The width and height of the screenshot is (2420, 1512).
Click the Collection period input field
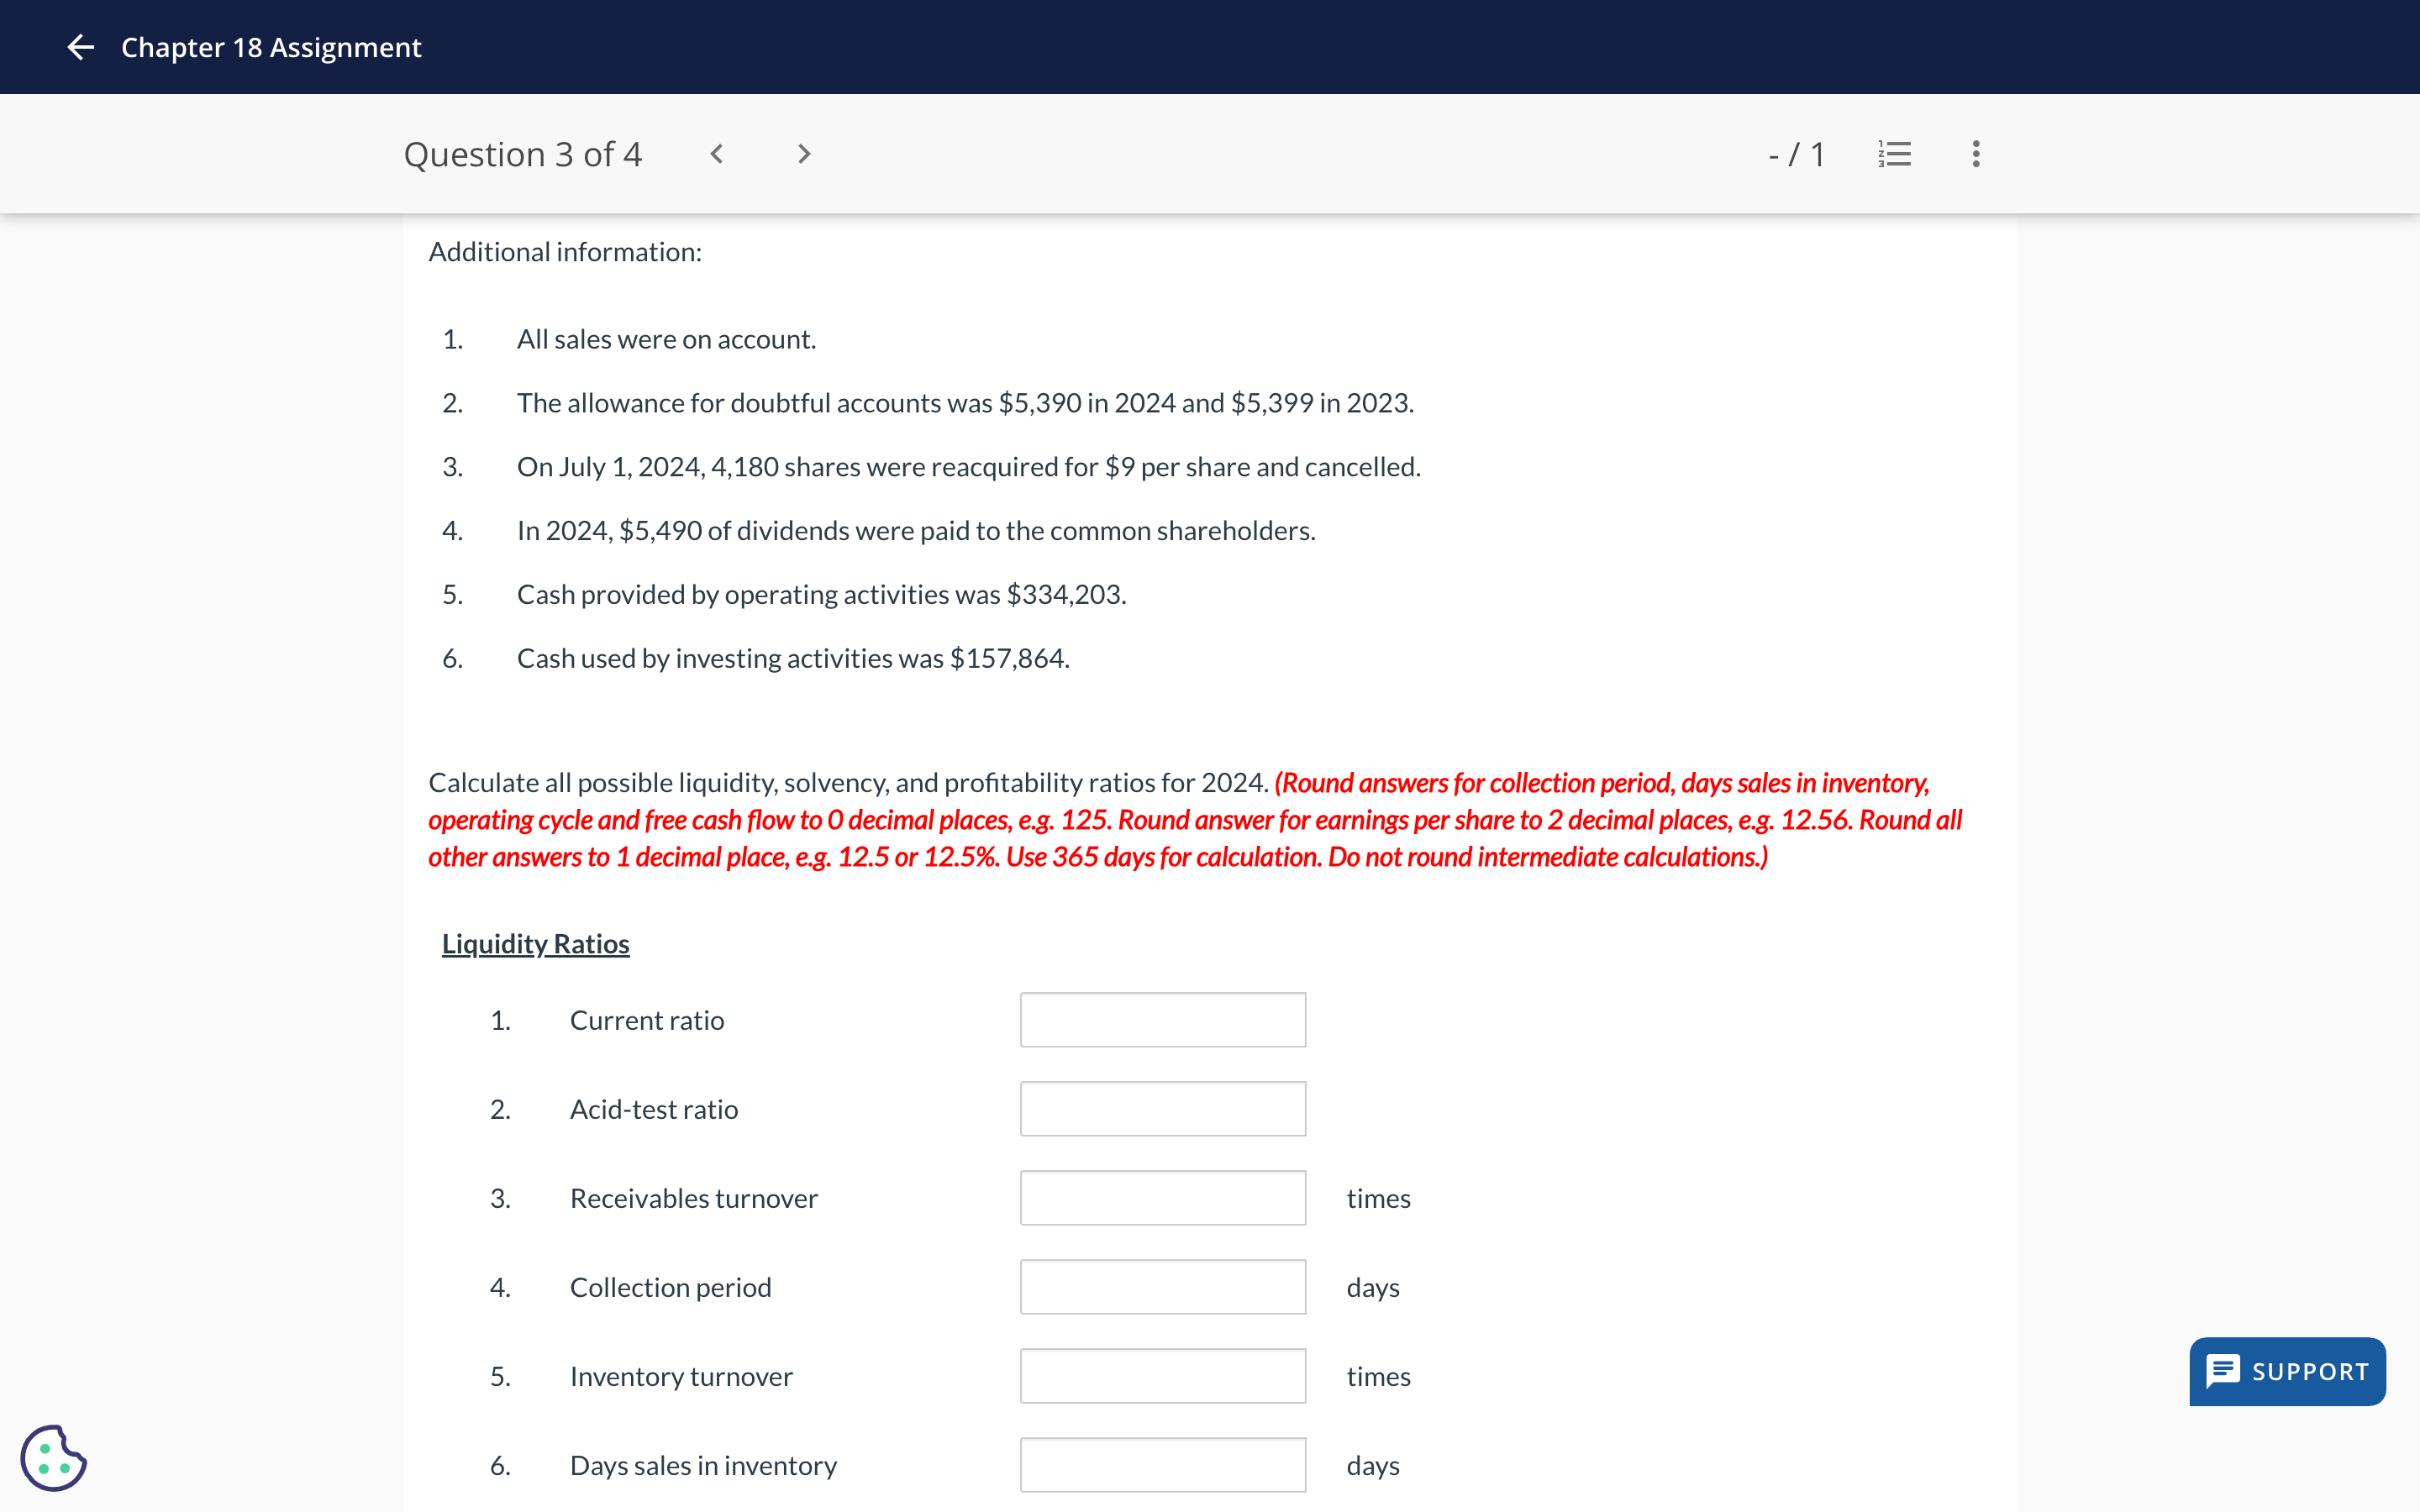pyautogui.click(x=1164, y=1285)
